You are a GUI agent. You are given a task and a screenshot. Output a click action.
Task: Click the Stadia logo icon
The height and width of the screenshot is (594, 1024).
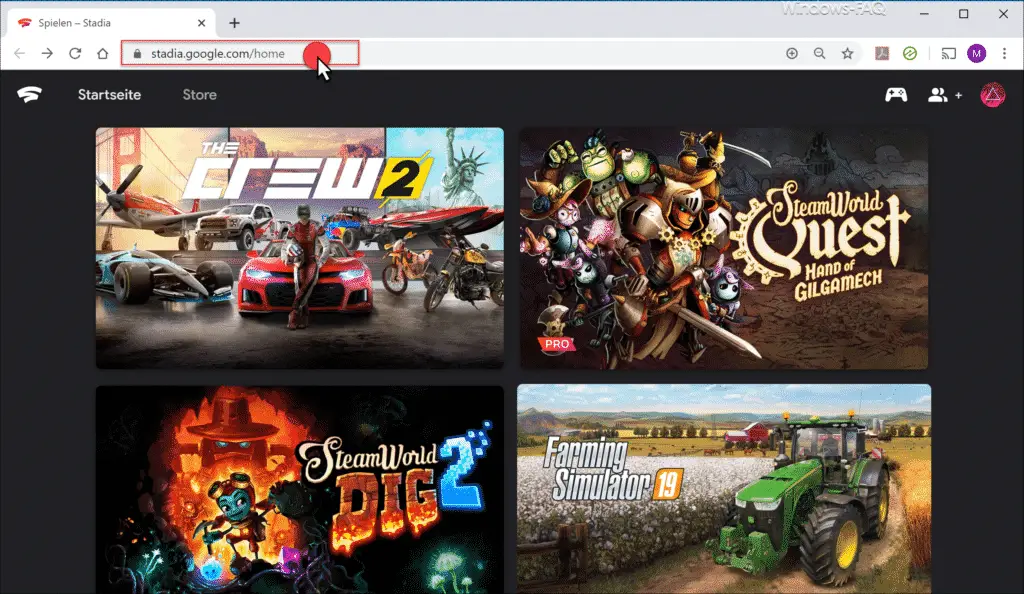tap(29, 95)
